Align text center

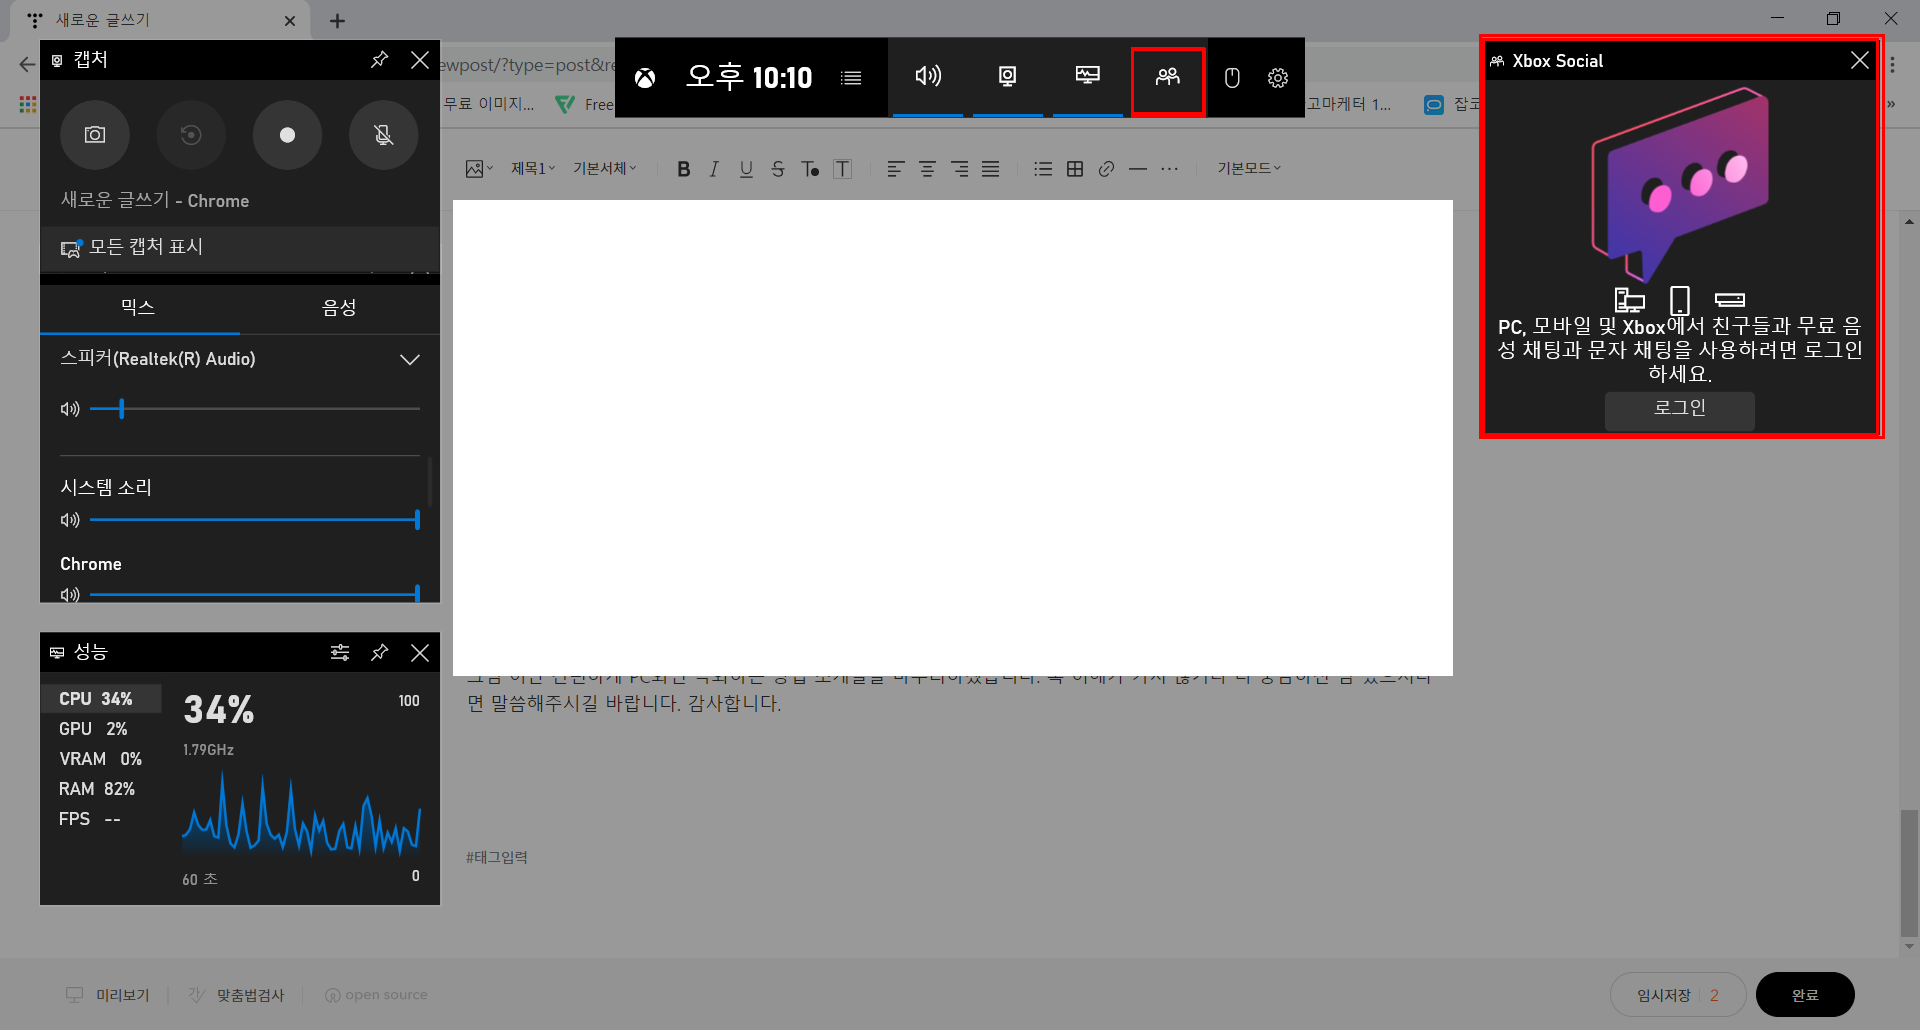927,169
